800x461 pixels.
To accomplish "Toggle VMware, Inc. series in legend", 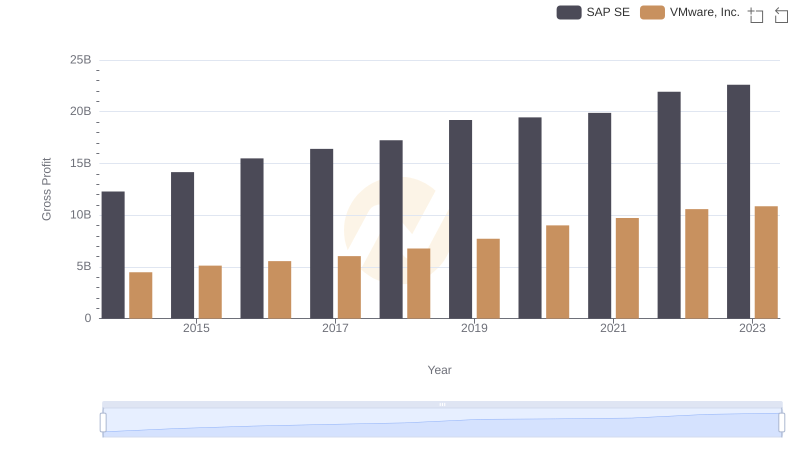I will tap(690, 12).
